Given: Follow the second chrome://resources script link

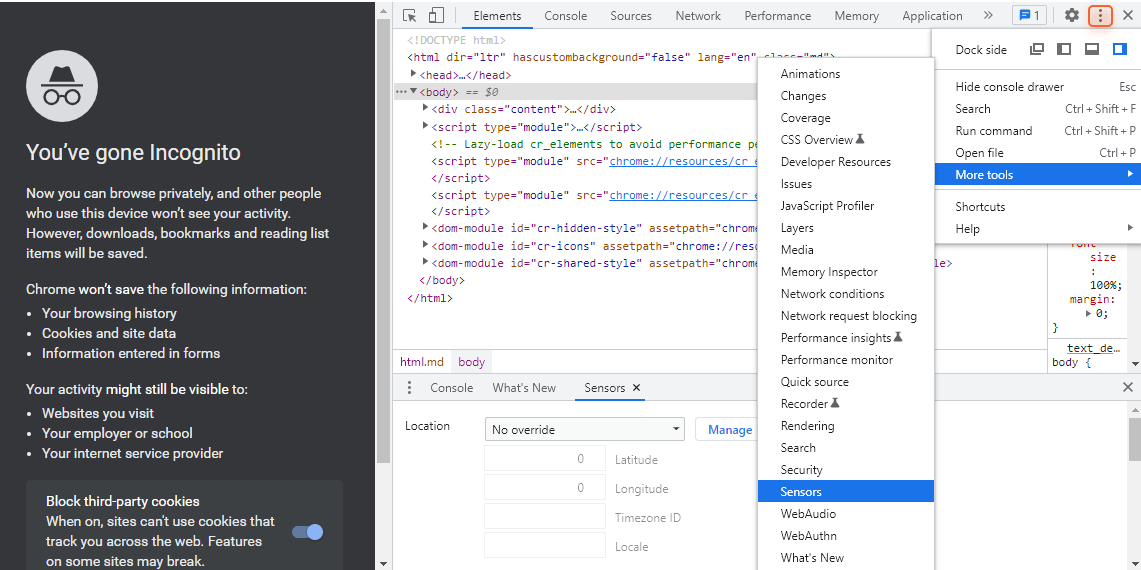Looking at the screenshot, I should (683, 195).
